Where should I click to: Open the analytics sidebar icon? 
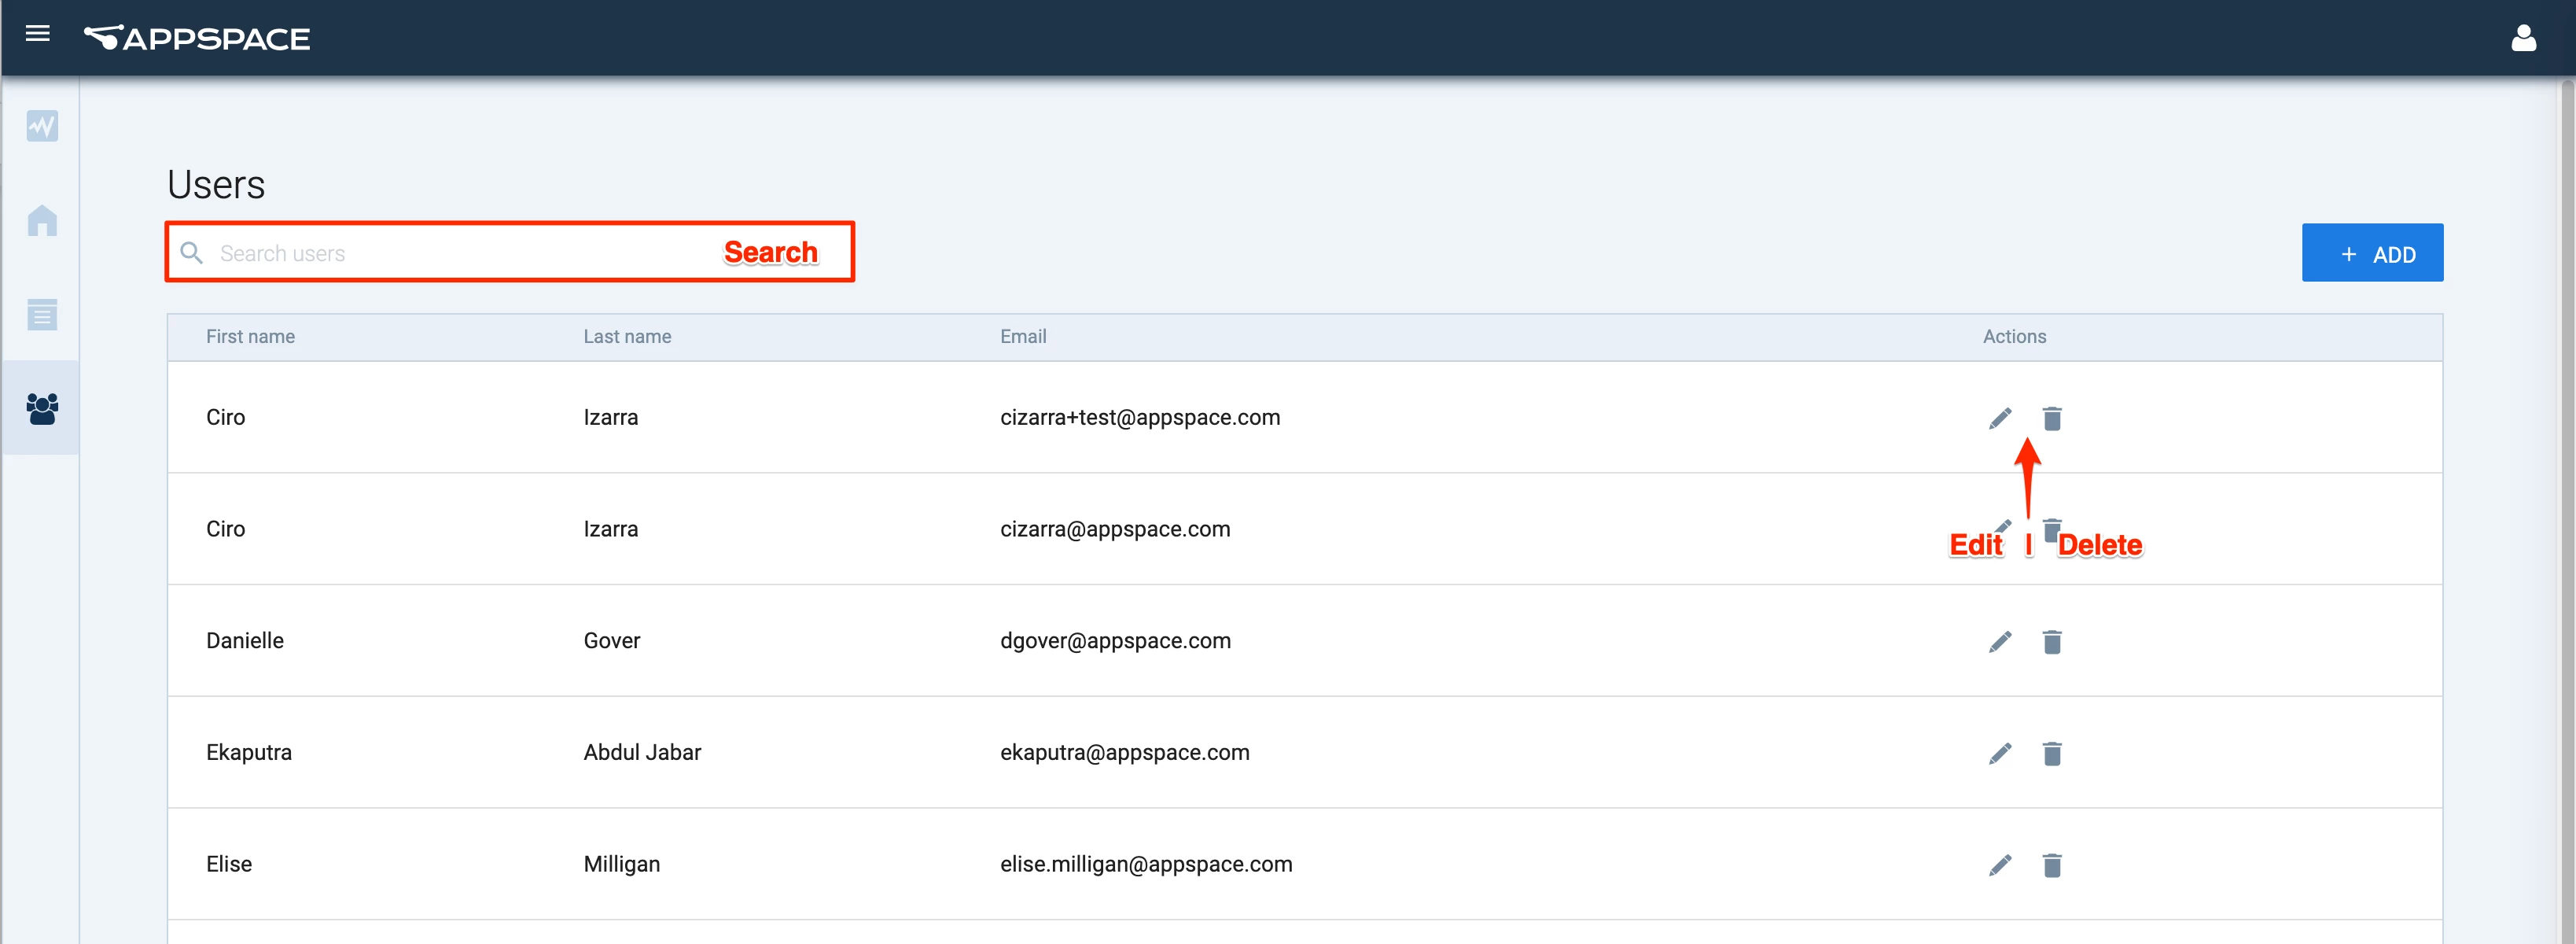click(42, 126)
